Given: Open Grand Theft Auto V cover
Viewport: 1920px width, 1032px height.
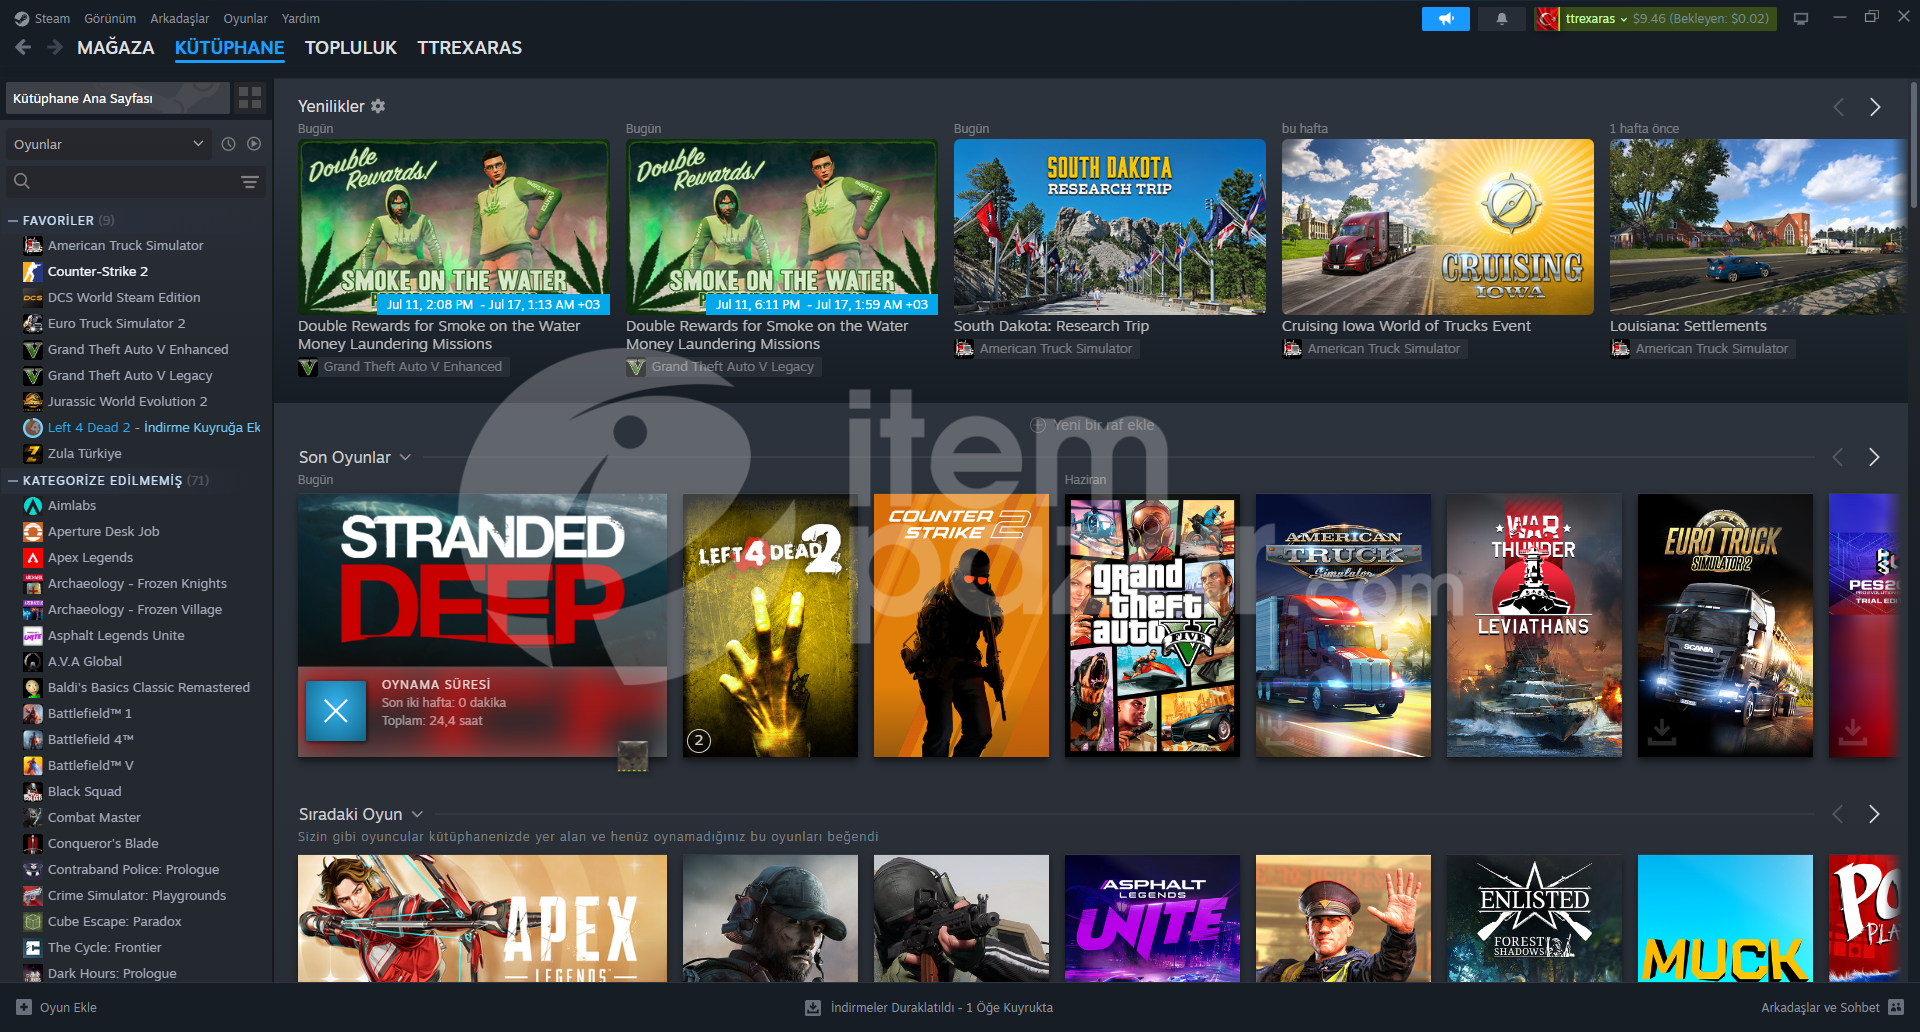Looking at the screenshot, I should point(1152,625).
